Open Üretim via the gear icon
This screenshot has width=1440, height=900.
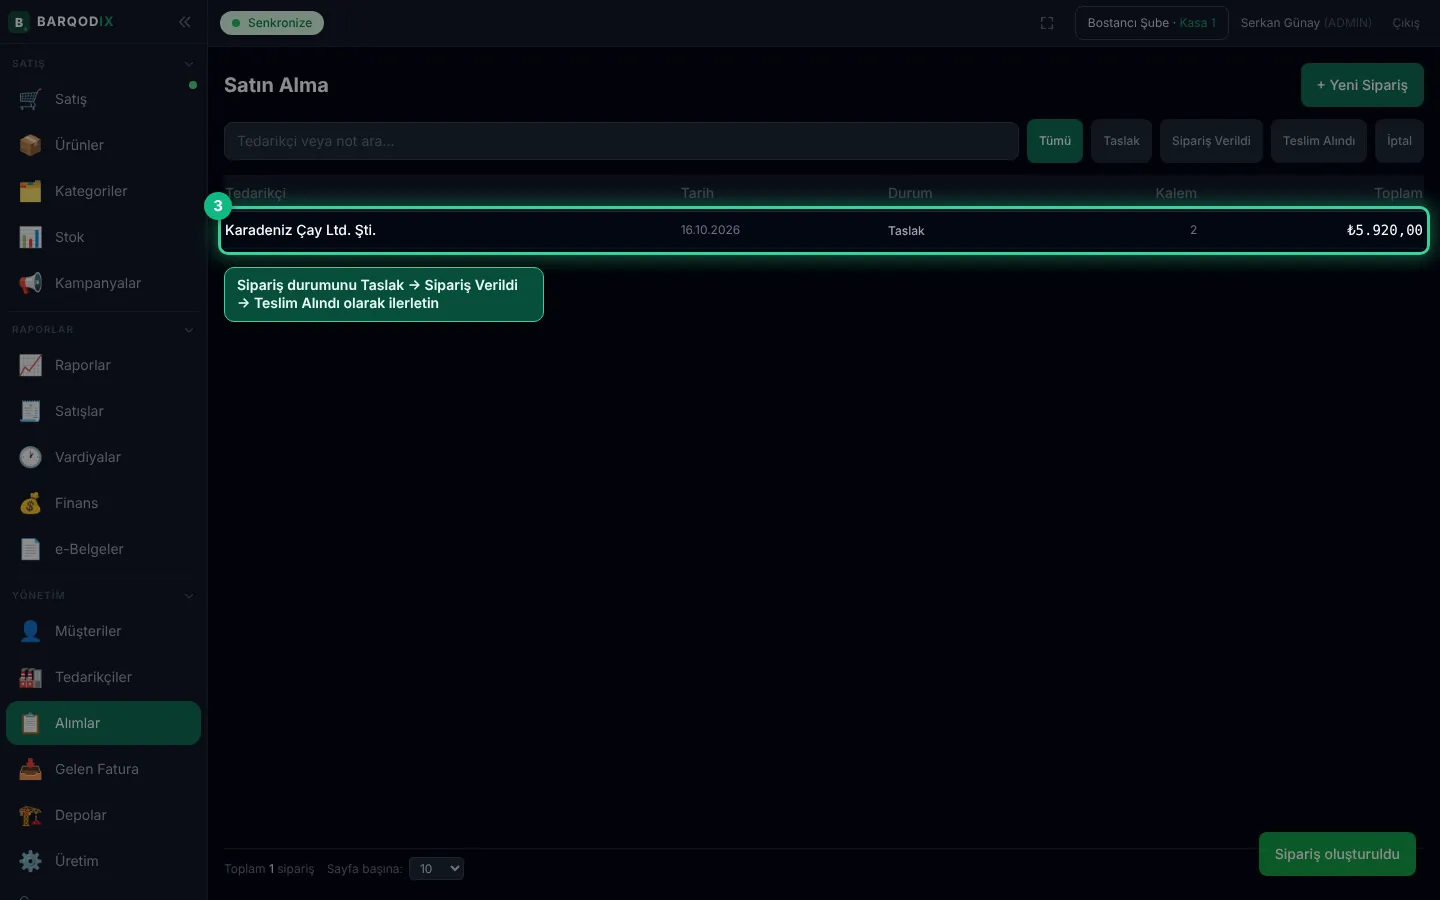pos(30,861)
